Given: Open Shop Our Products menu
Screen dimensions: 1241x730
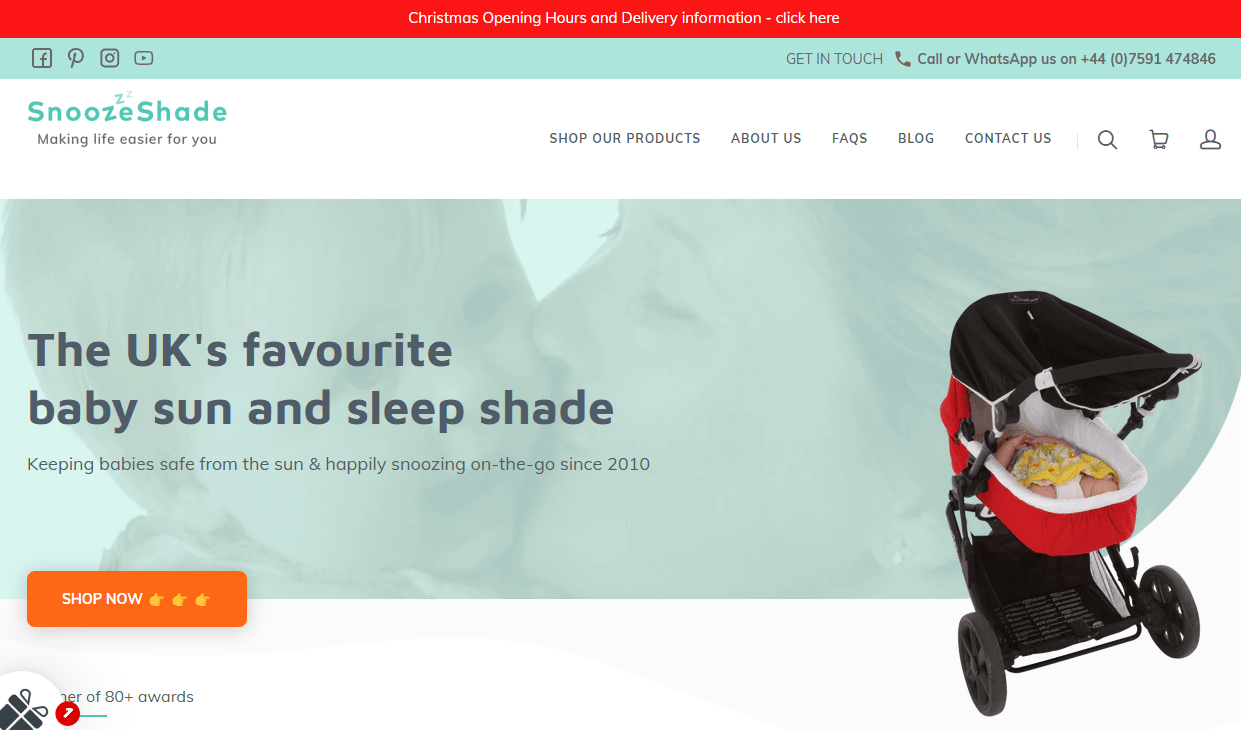Looking at the screenshot, I should click(625, 139).
